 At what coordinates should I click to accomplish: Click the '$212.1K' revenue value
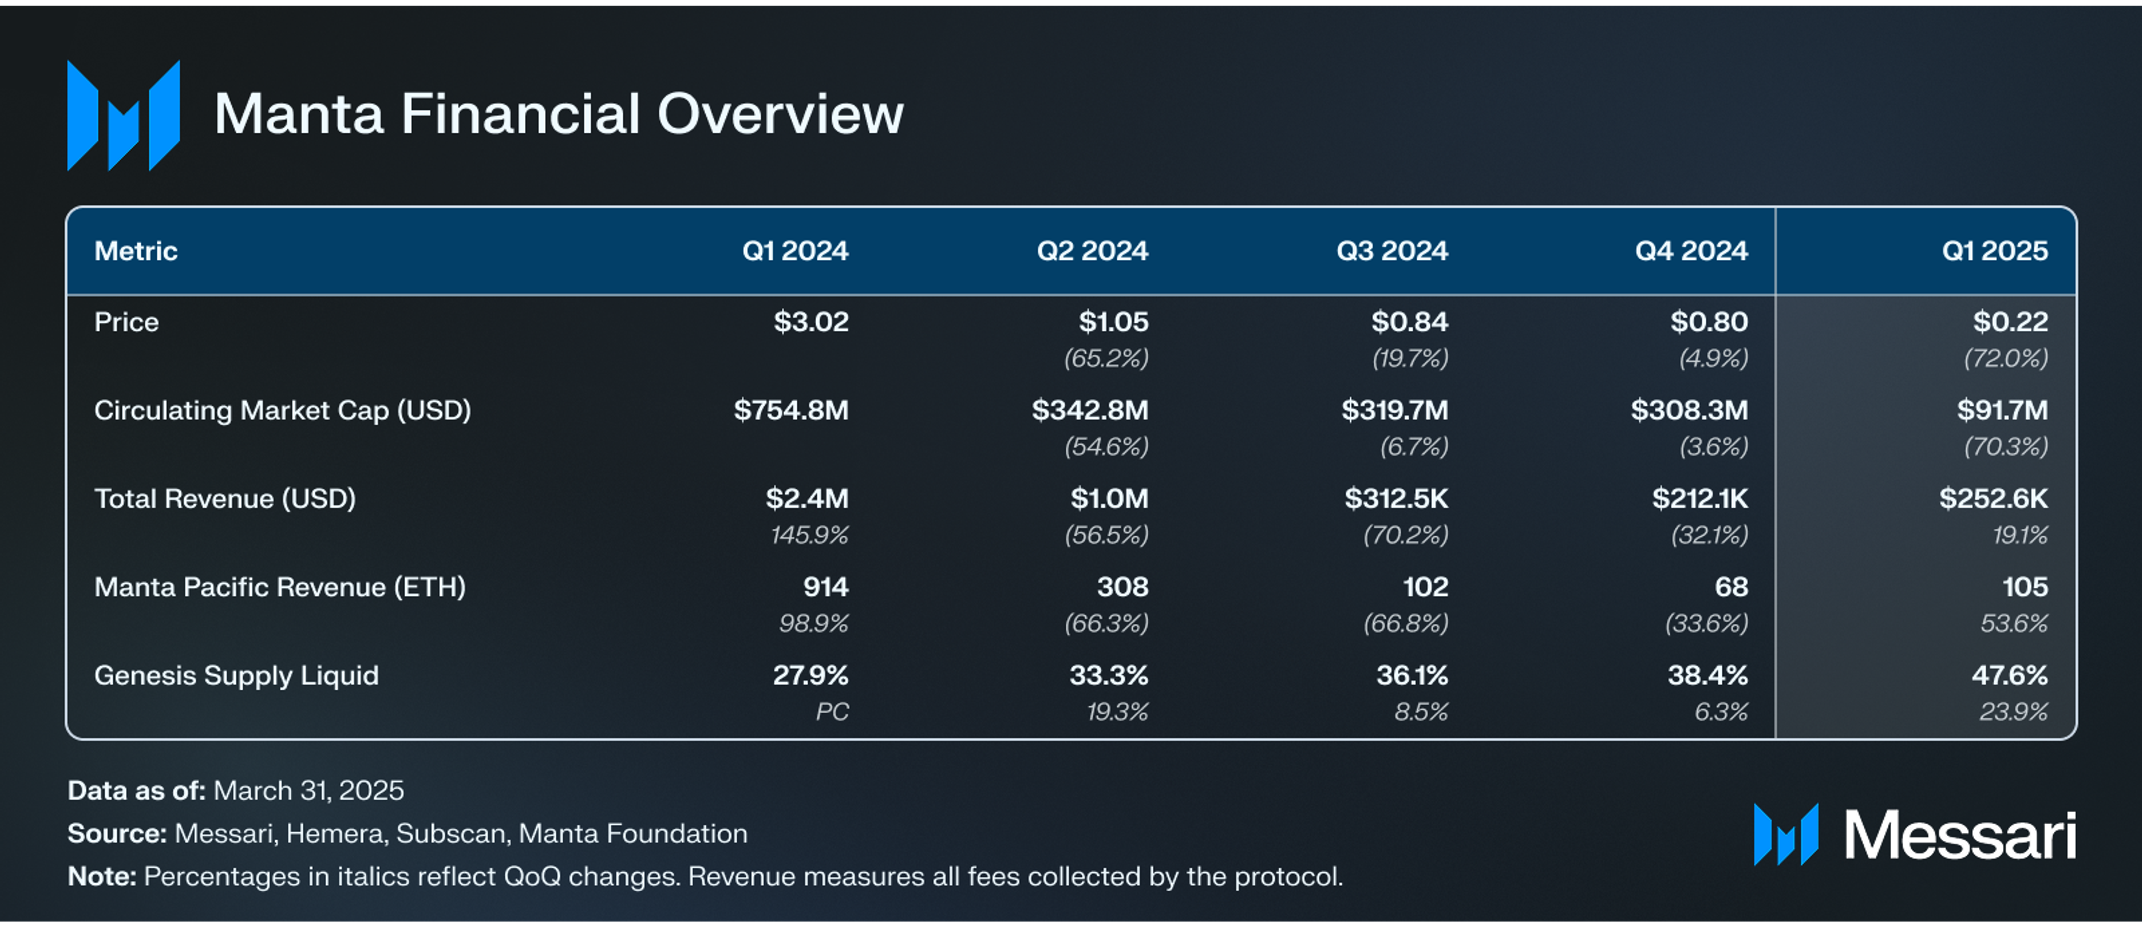point(1700,498)
